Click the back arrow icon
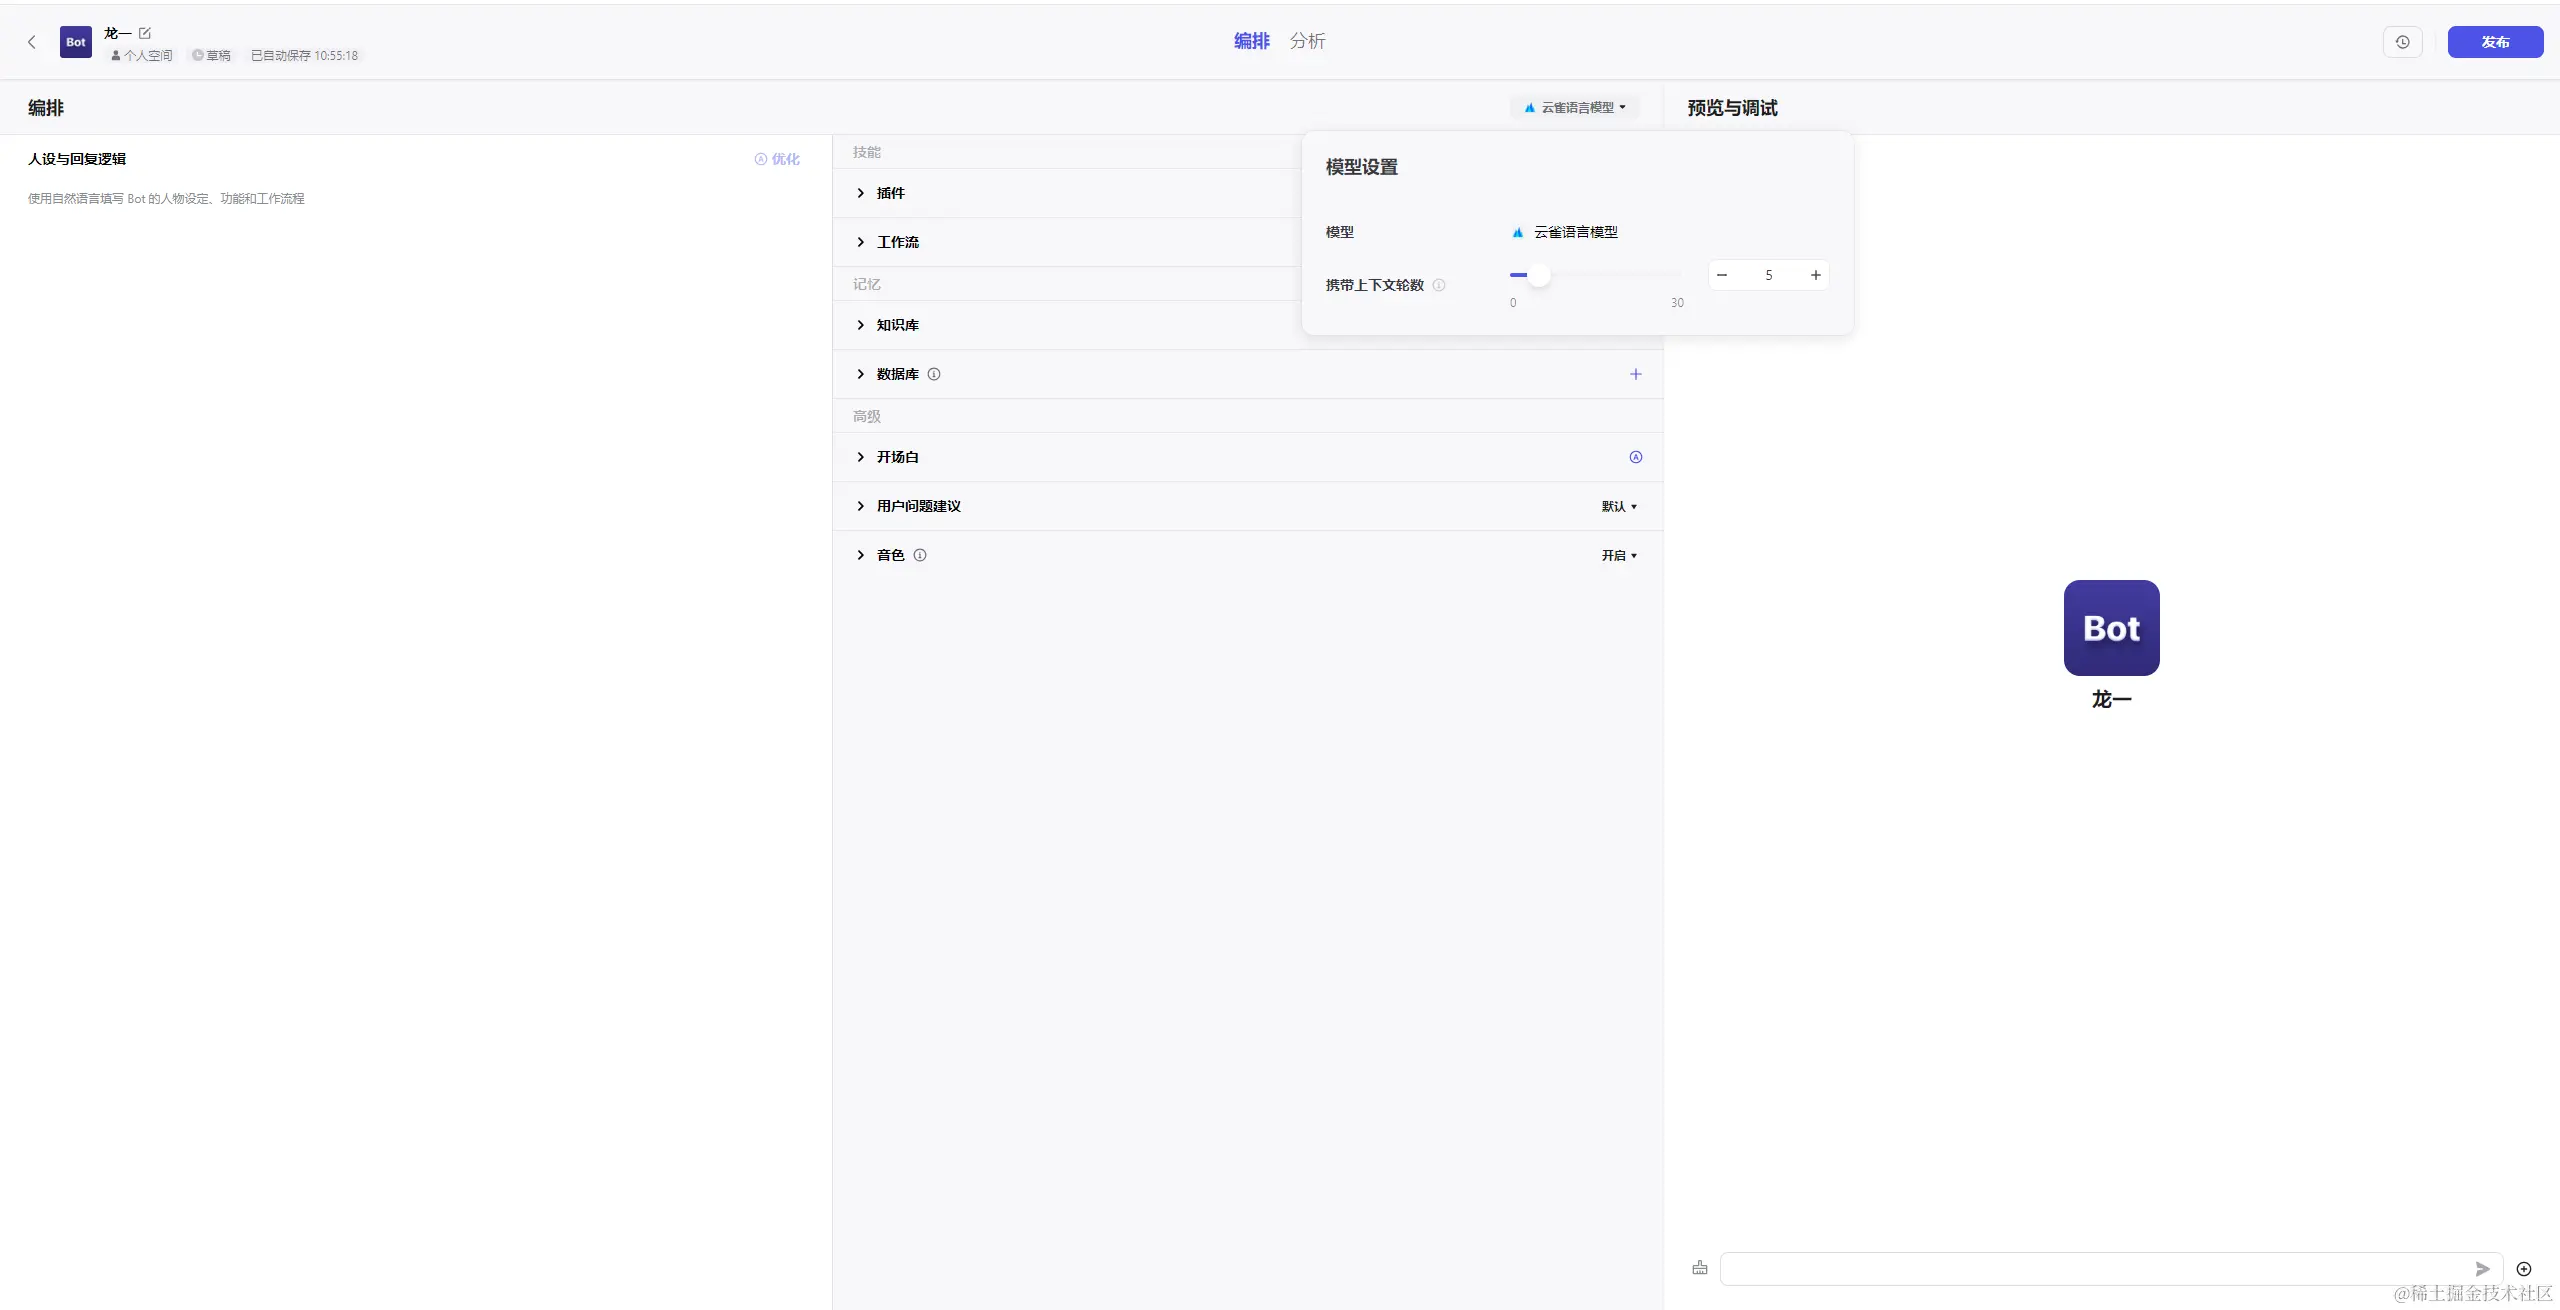The height and width of the screenshot is (1310, 2560). click(32, 42)
